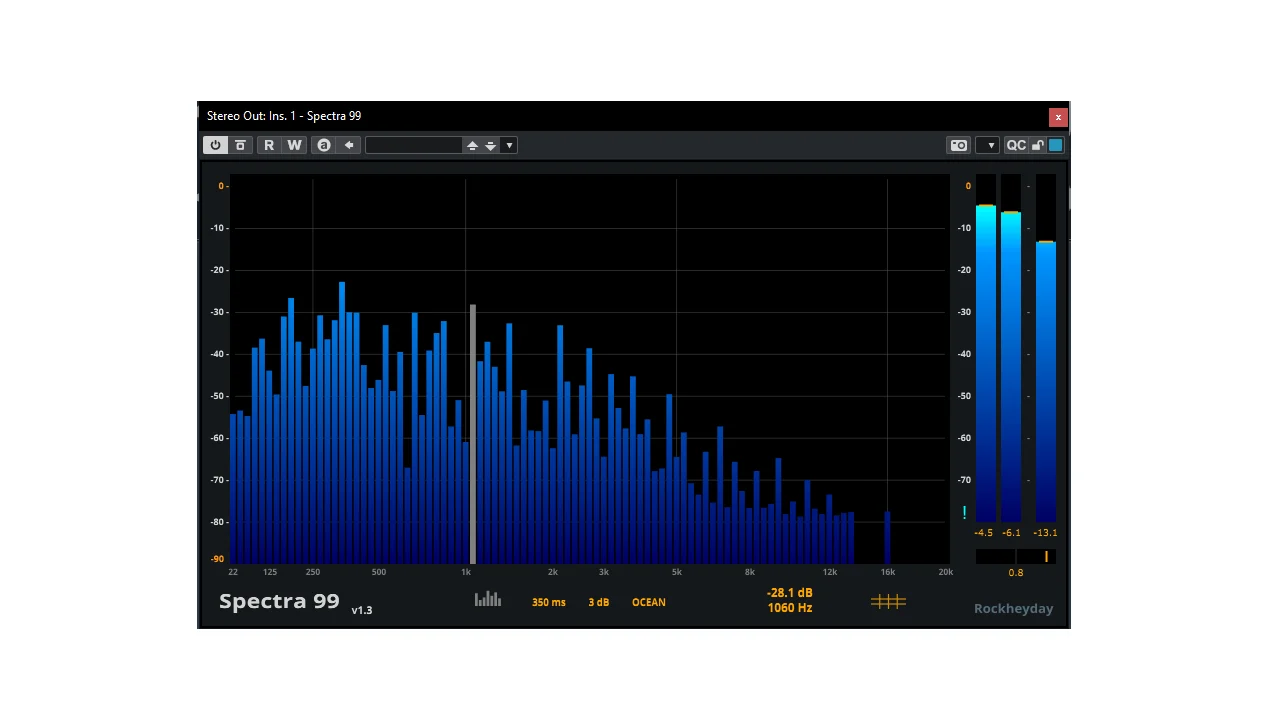Toggle Quick Controls (QC) button
Screen dimensions: 1280x720
[1016, 145]
